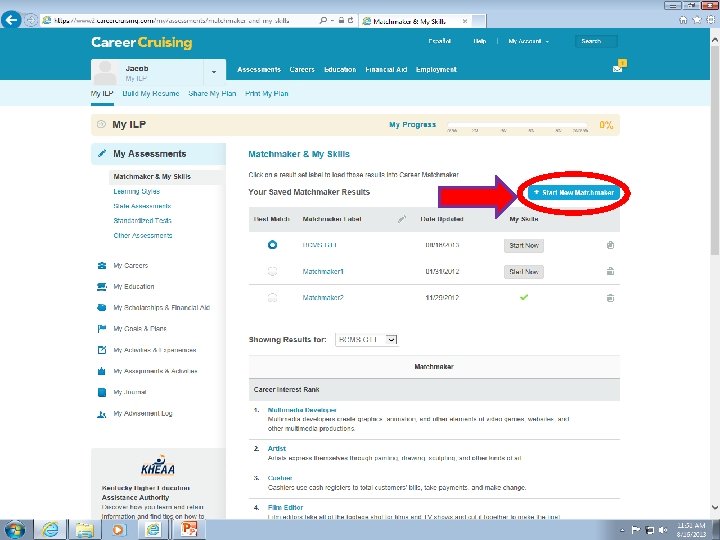Open the Education menu
The height and width of the screenshot is (540, 720).
coord(340,69)
